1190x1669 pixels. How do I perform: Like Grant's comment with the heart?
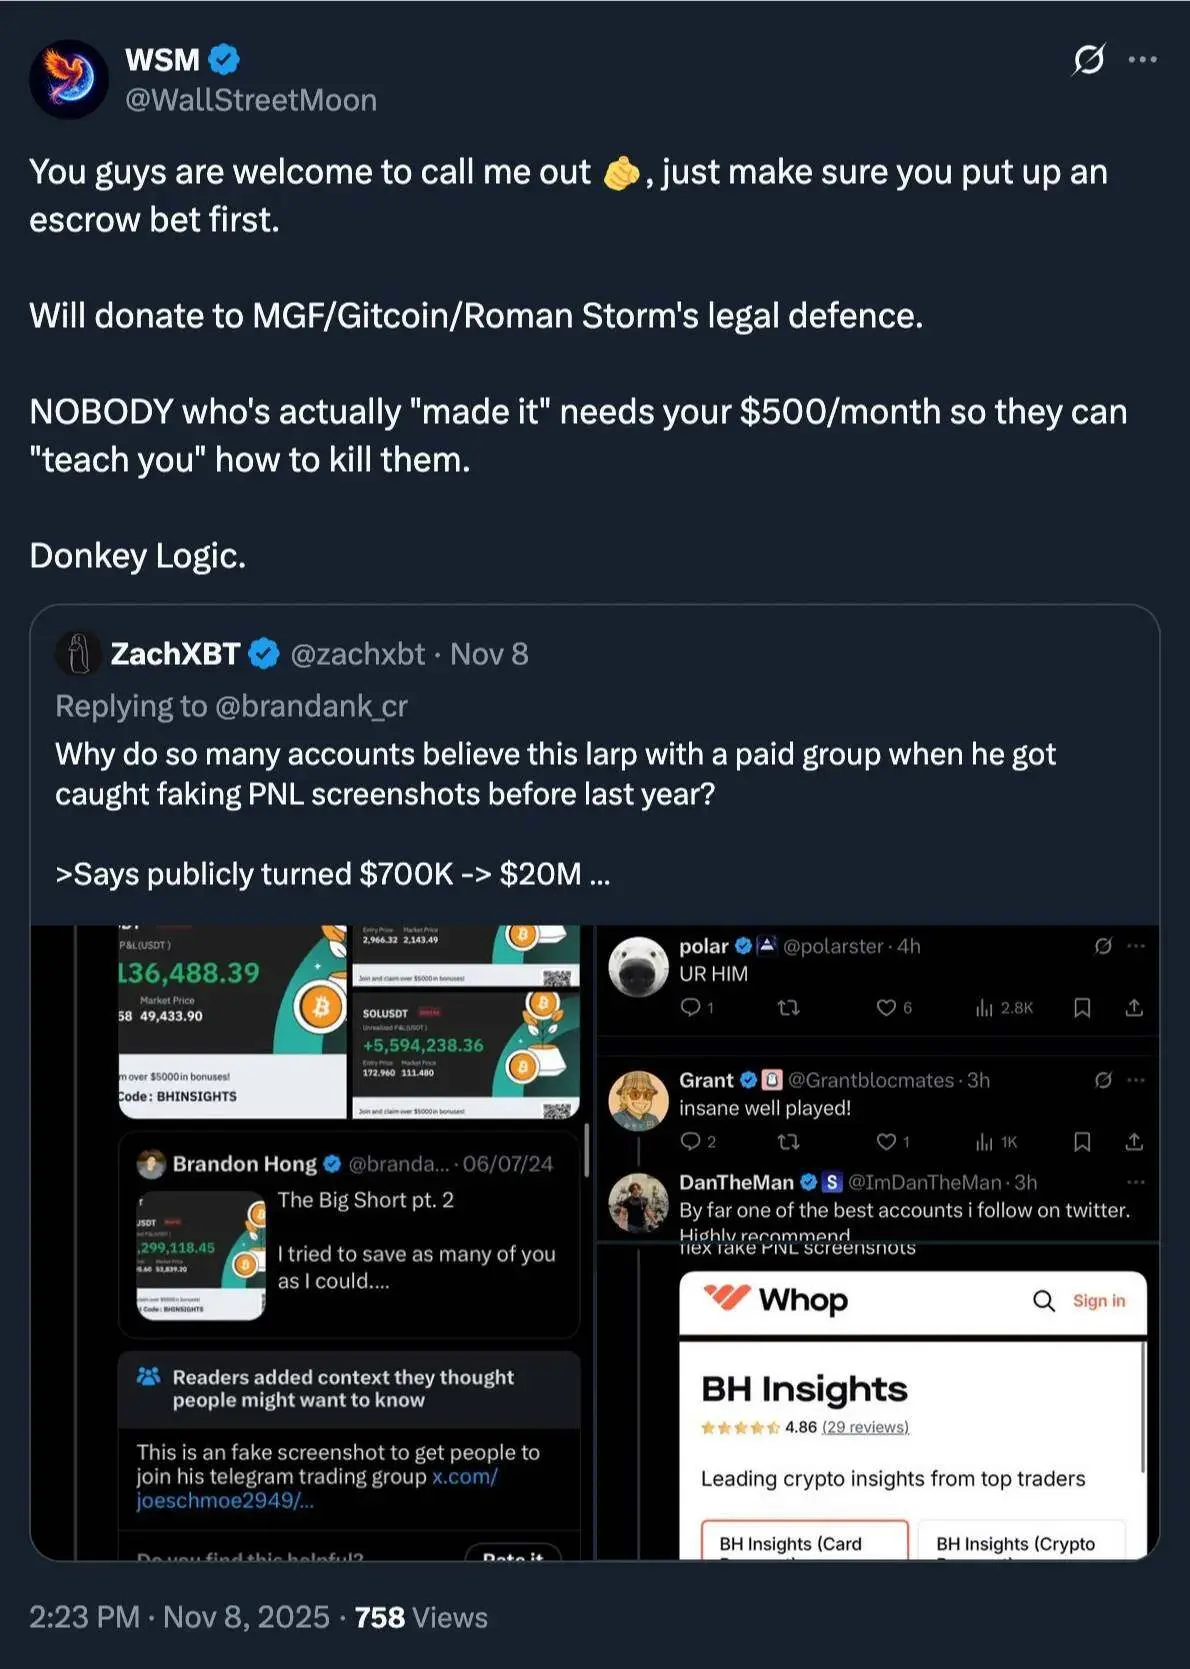(886, 1141)
